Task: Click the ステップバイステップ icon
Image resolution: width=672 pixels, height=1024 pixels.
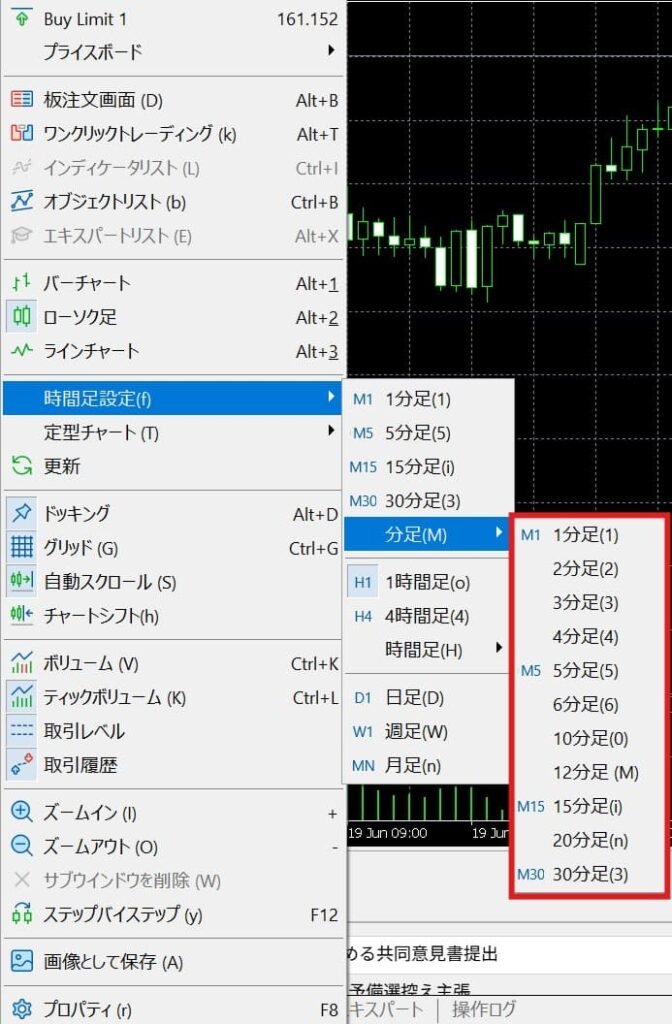Action: click(22, 914)
